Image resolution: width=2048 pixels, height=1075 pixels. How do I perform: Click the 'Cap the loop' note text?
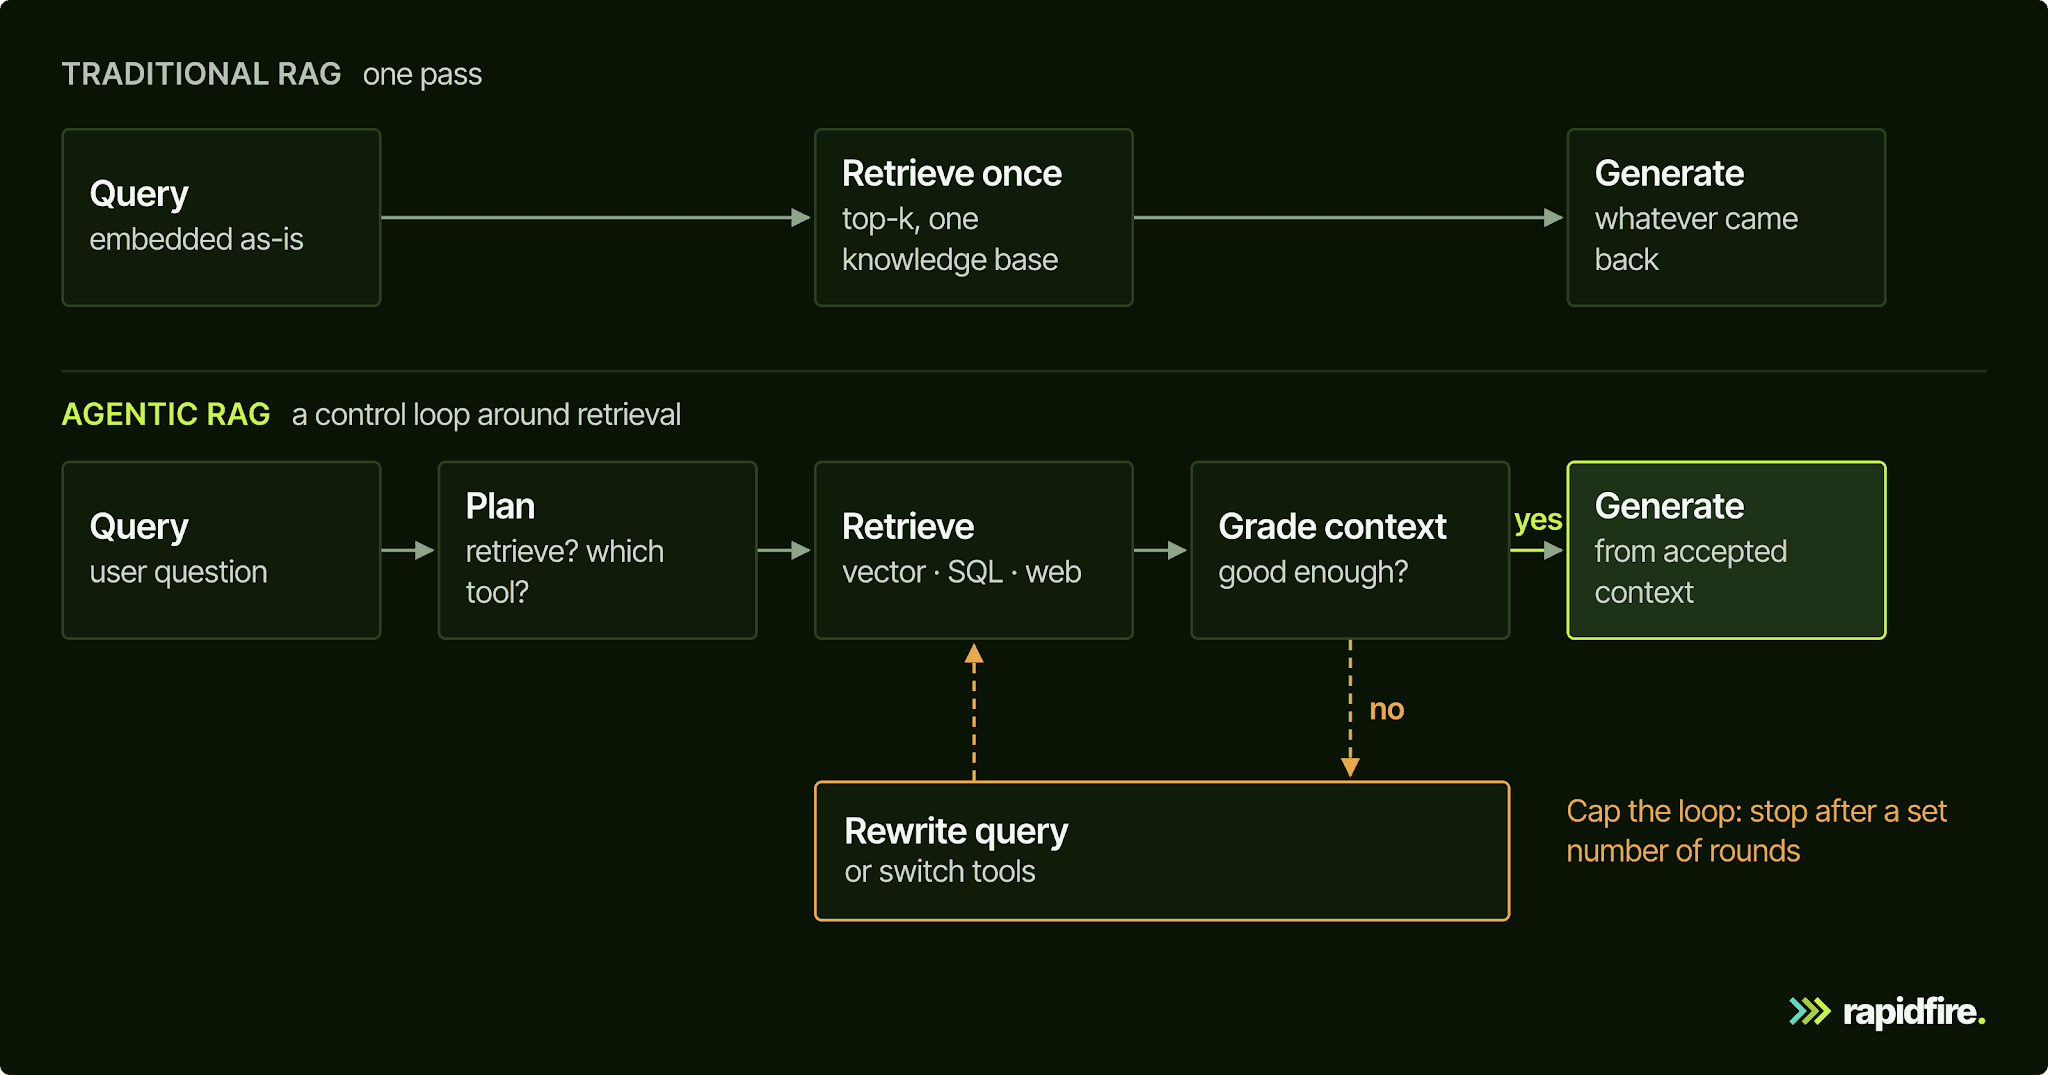coord(1756,831)
